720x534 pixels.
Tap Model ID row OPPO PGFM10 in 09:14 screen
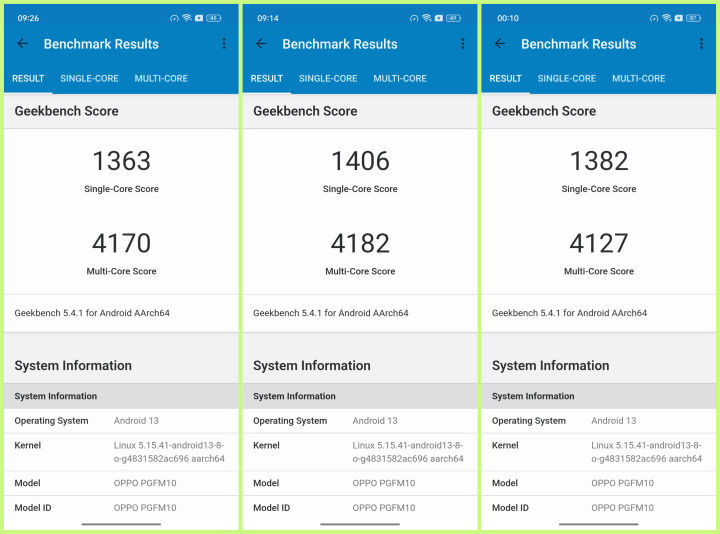pos(360,508)
